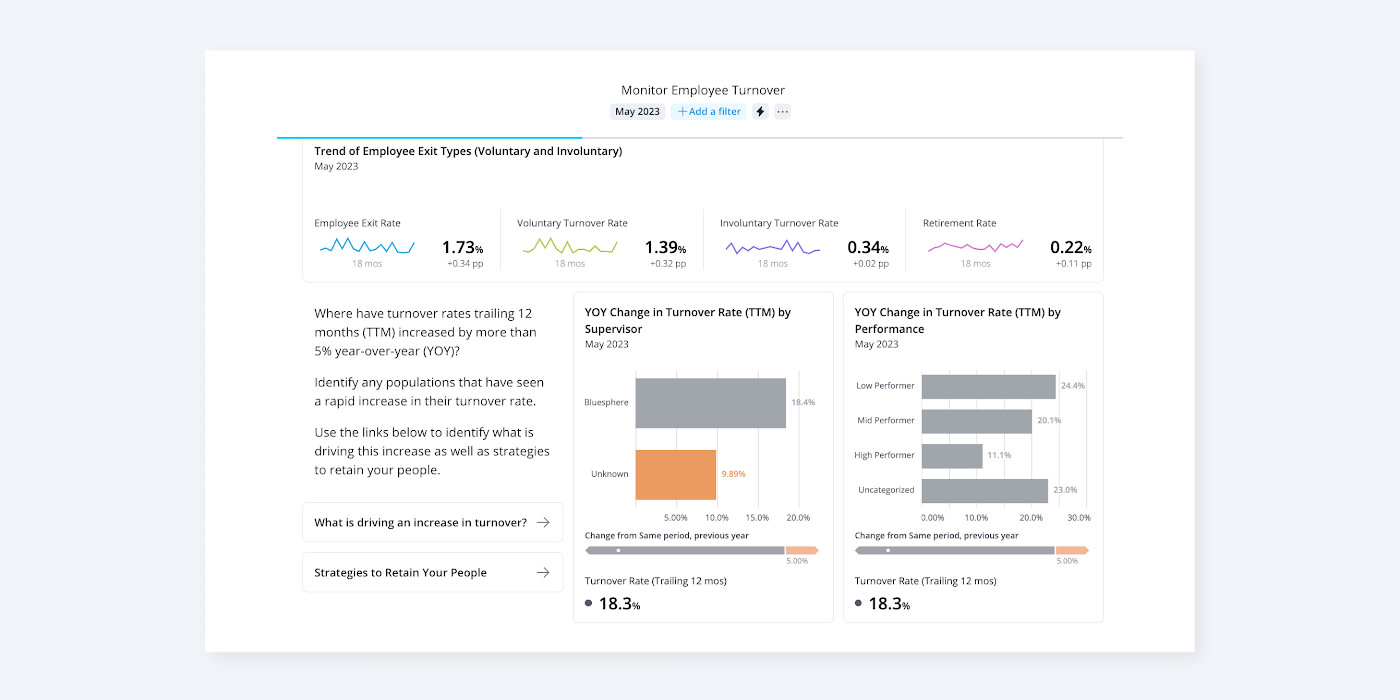Click the lightning bolt icon
1400x700 pixels.
pyautogui.click(x=760, y=112)
